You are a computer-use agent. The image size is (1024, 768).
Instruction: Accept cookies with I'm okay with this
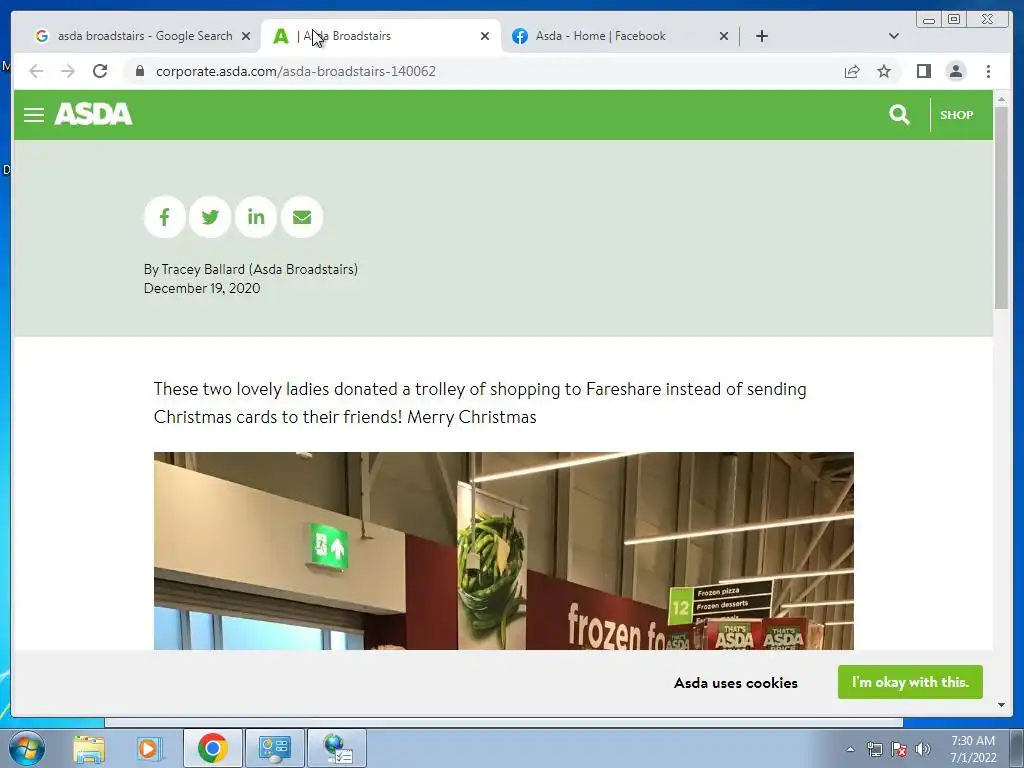tap(910, 682)
